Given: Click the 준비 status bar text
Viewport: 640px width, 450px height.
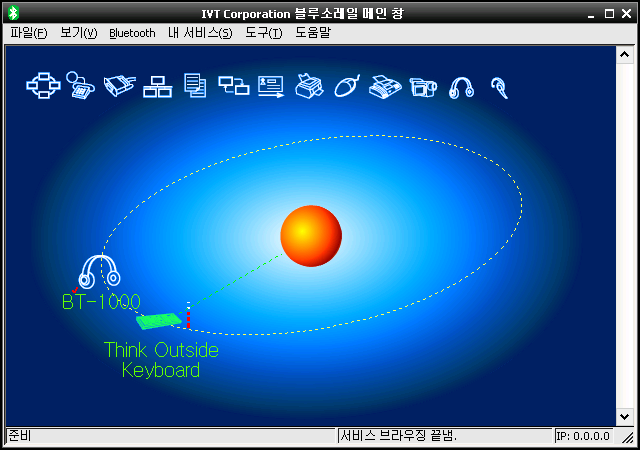Looking at the screenshot, I should (x=20, y=436).
